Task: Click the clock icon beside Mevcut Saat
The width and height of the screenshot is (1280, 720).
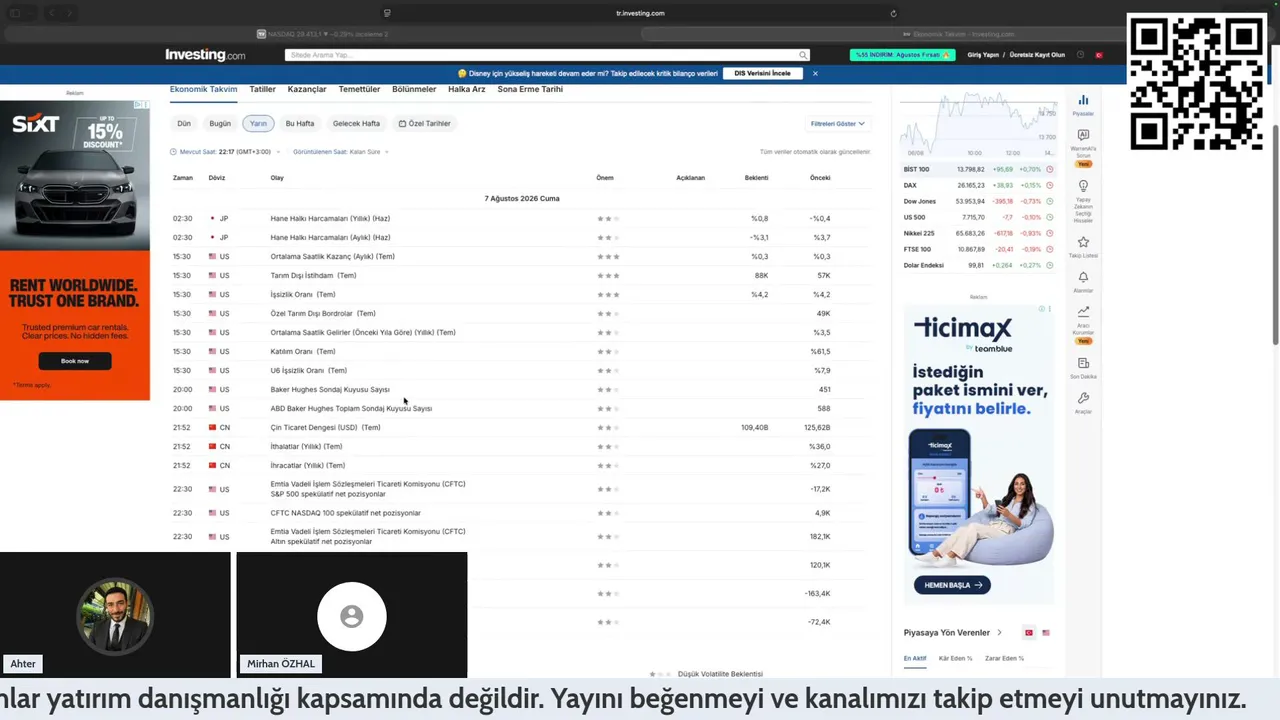Action: (x=173, y=152)
